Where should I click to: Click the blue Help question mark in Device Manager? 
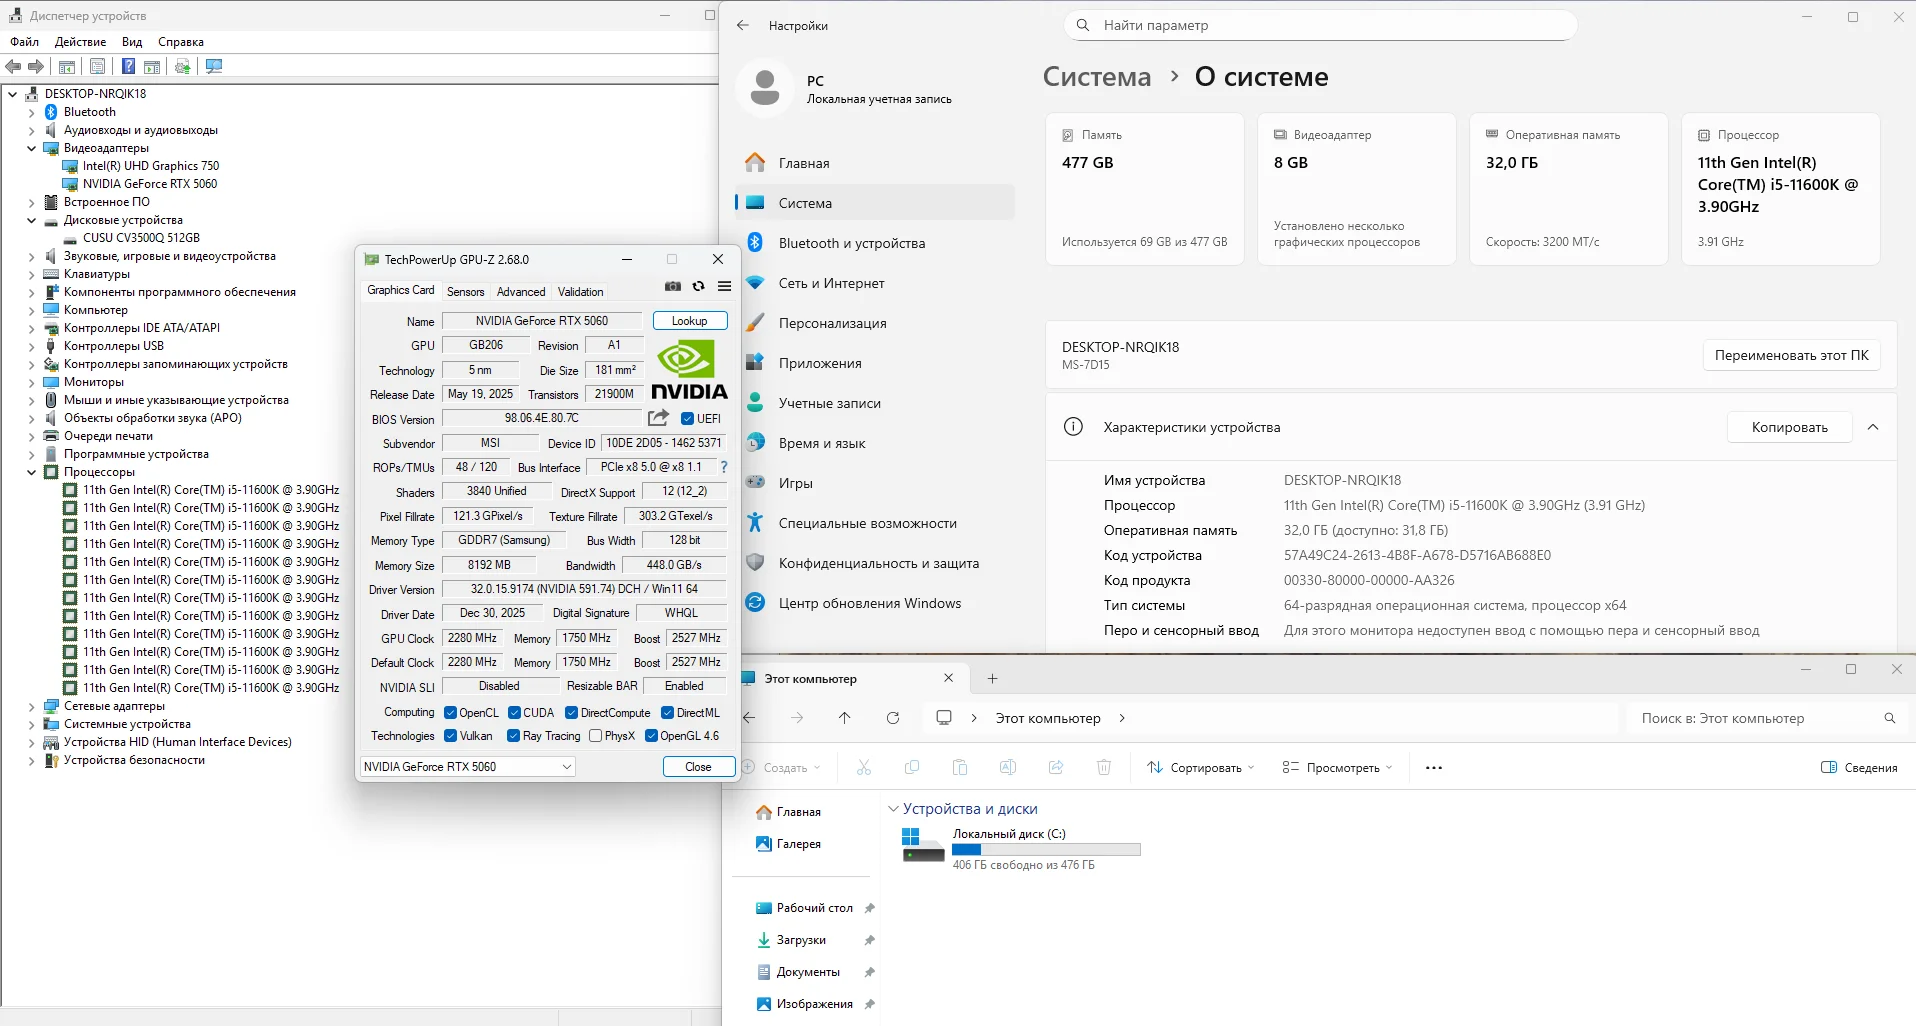pos(128,66)
